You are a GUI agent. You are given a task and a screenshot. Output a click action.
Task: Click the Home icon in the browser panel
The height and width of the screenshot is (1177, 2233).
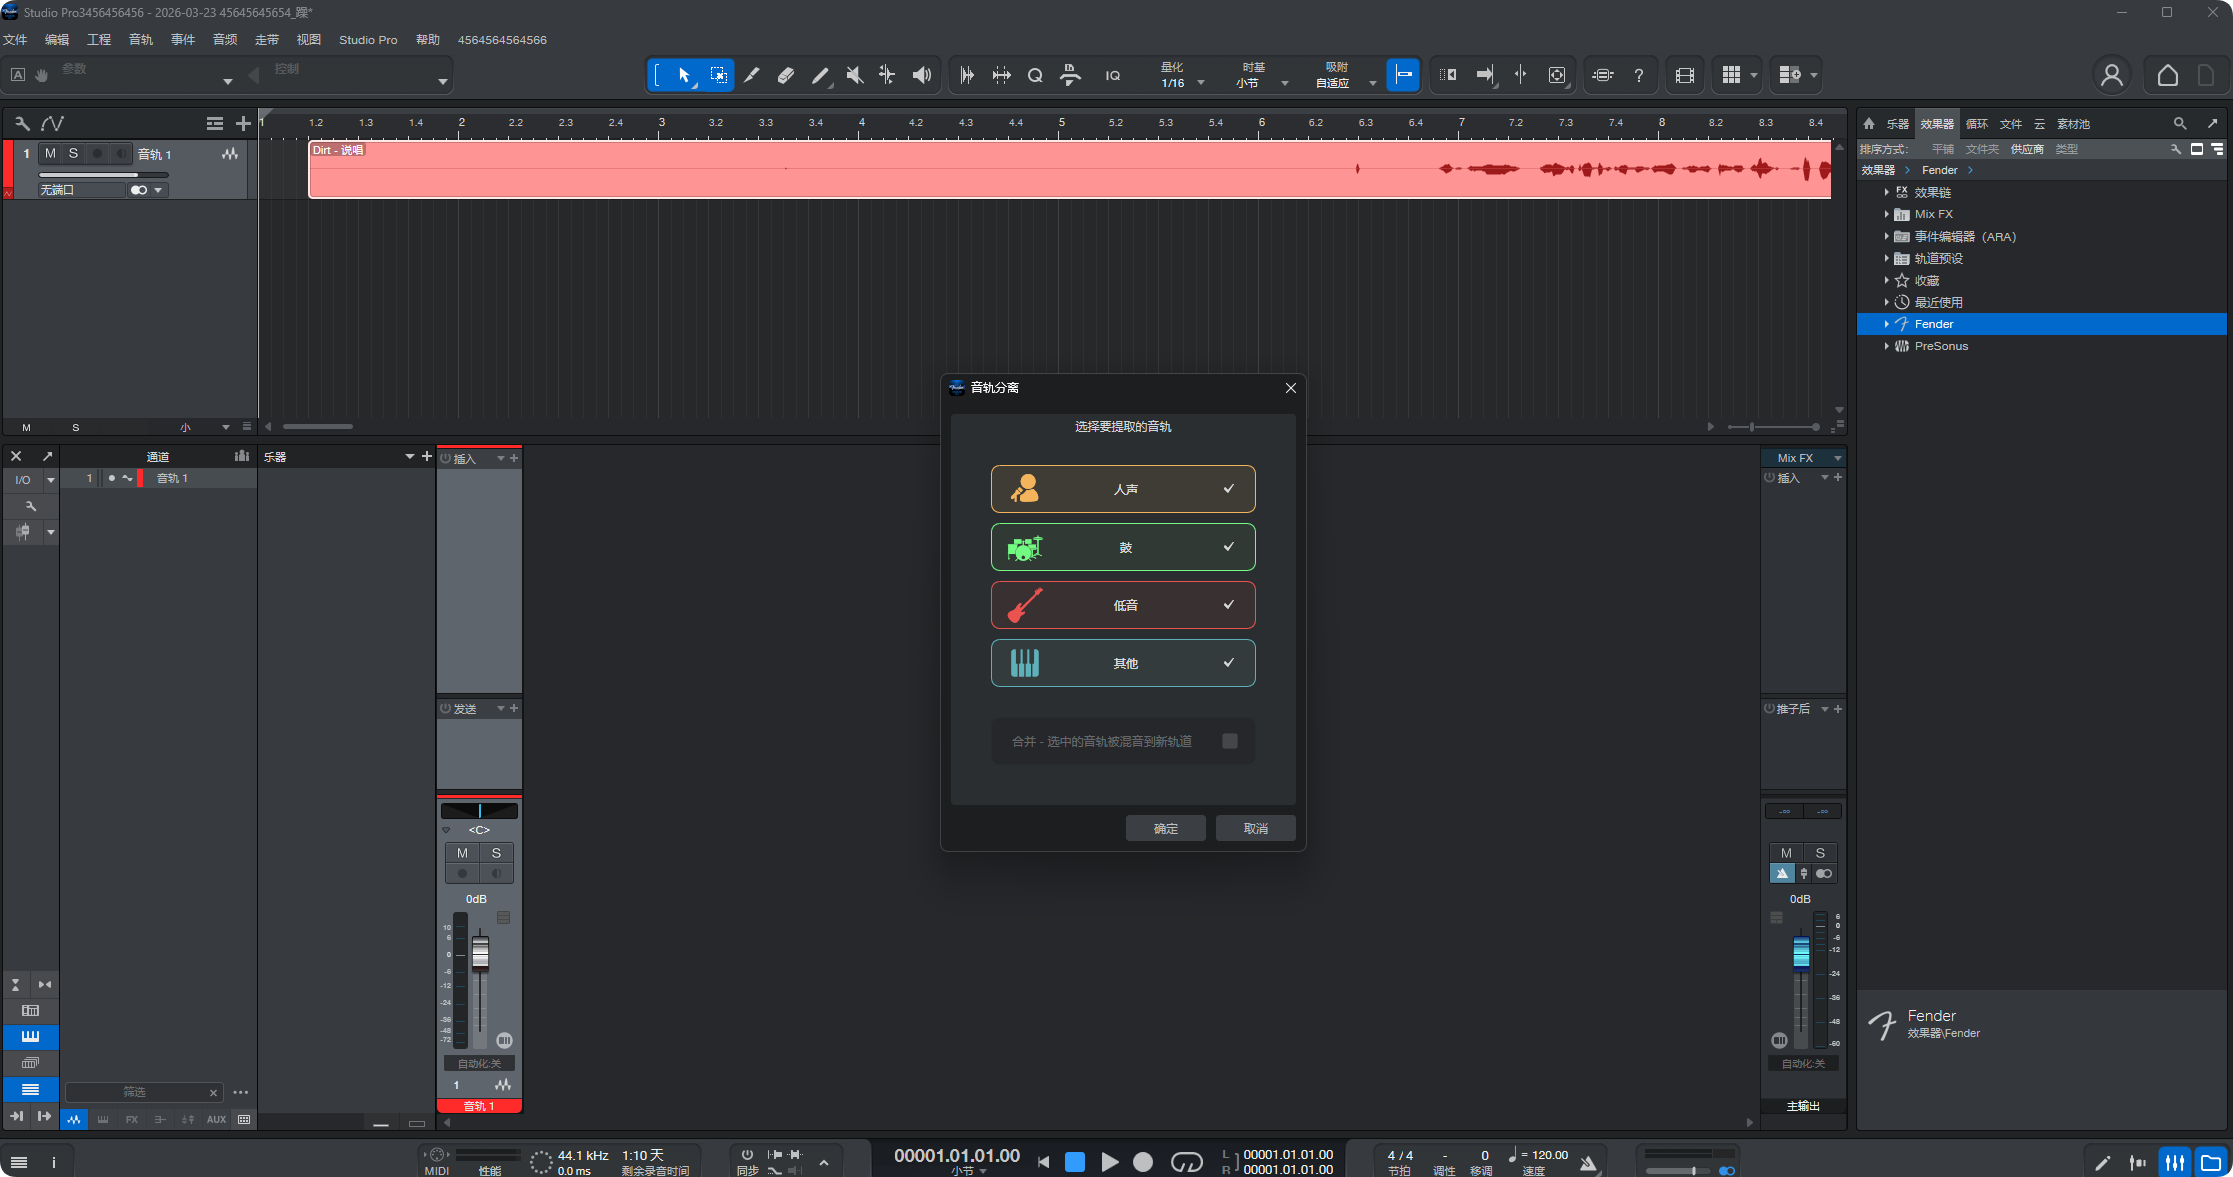(x=1868, y=123)
